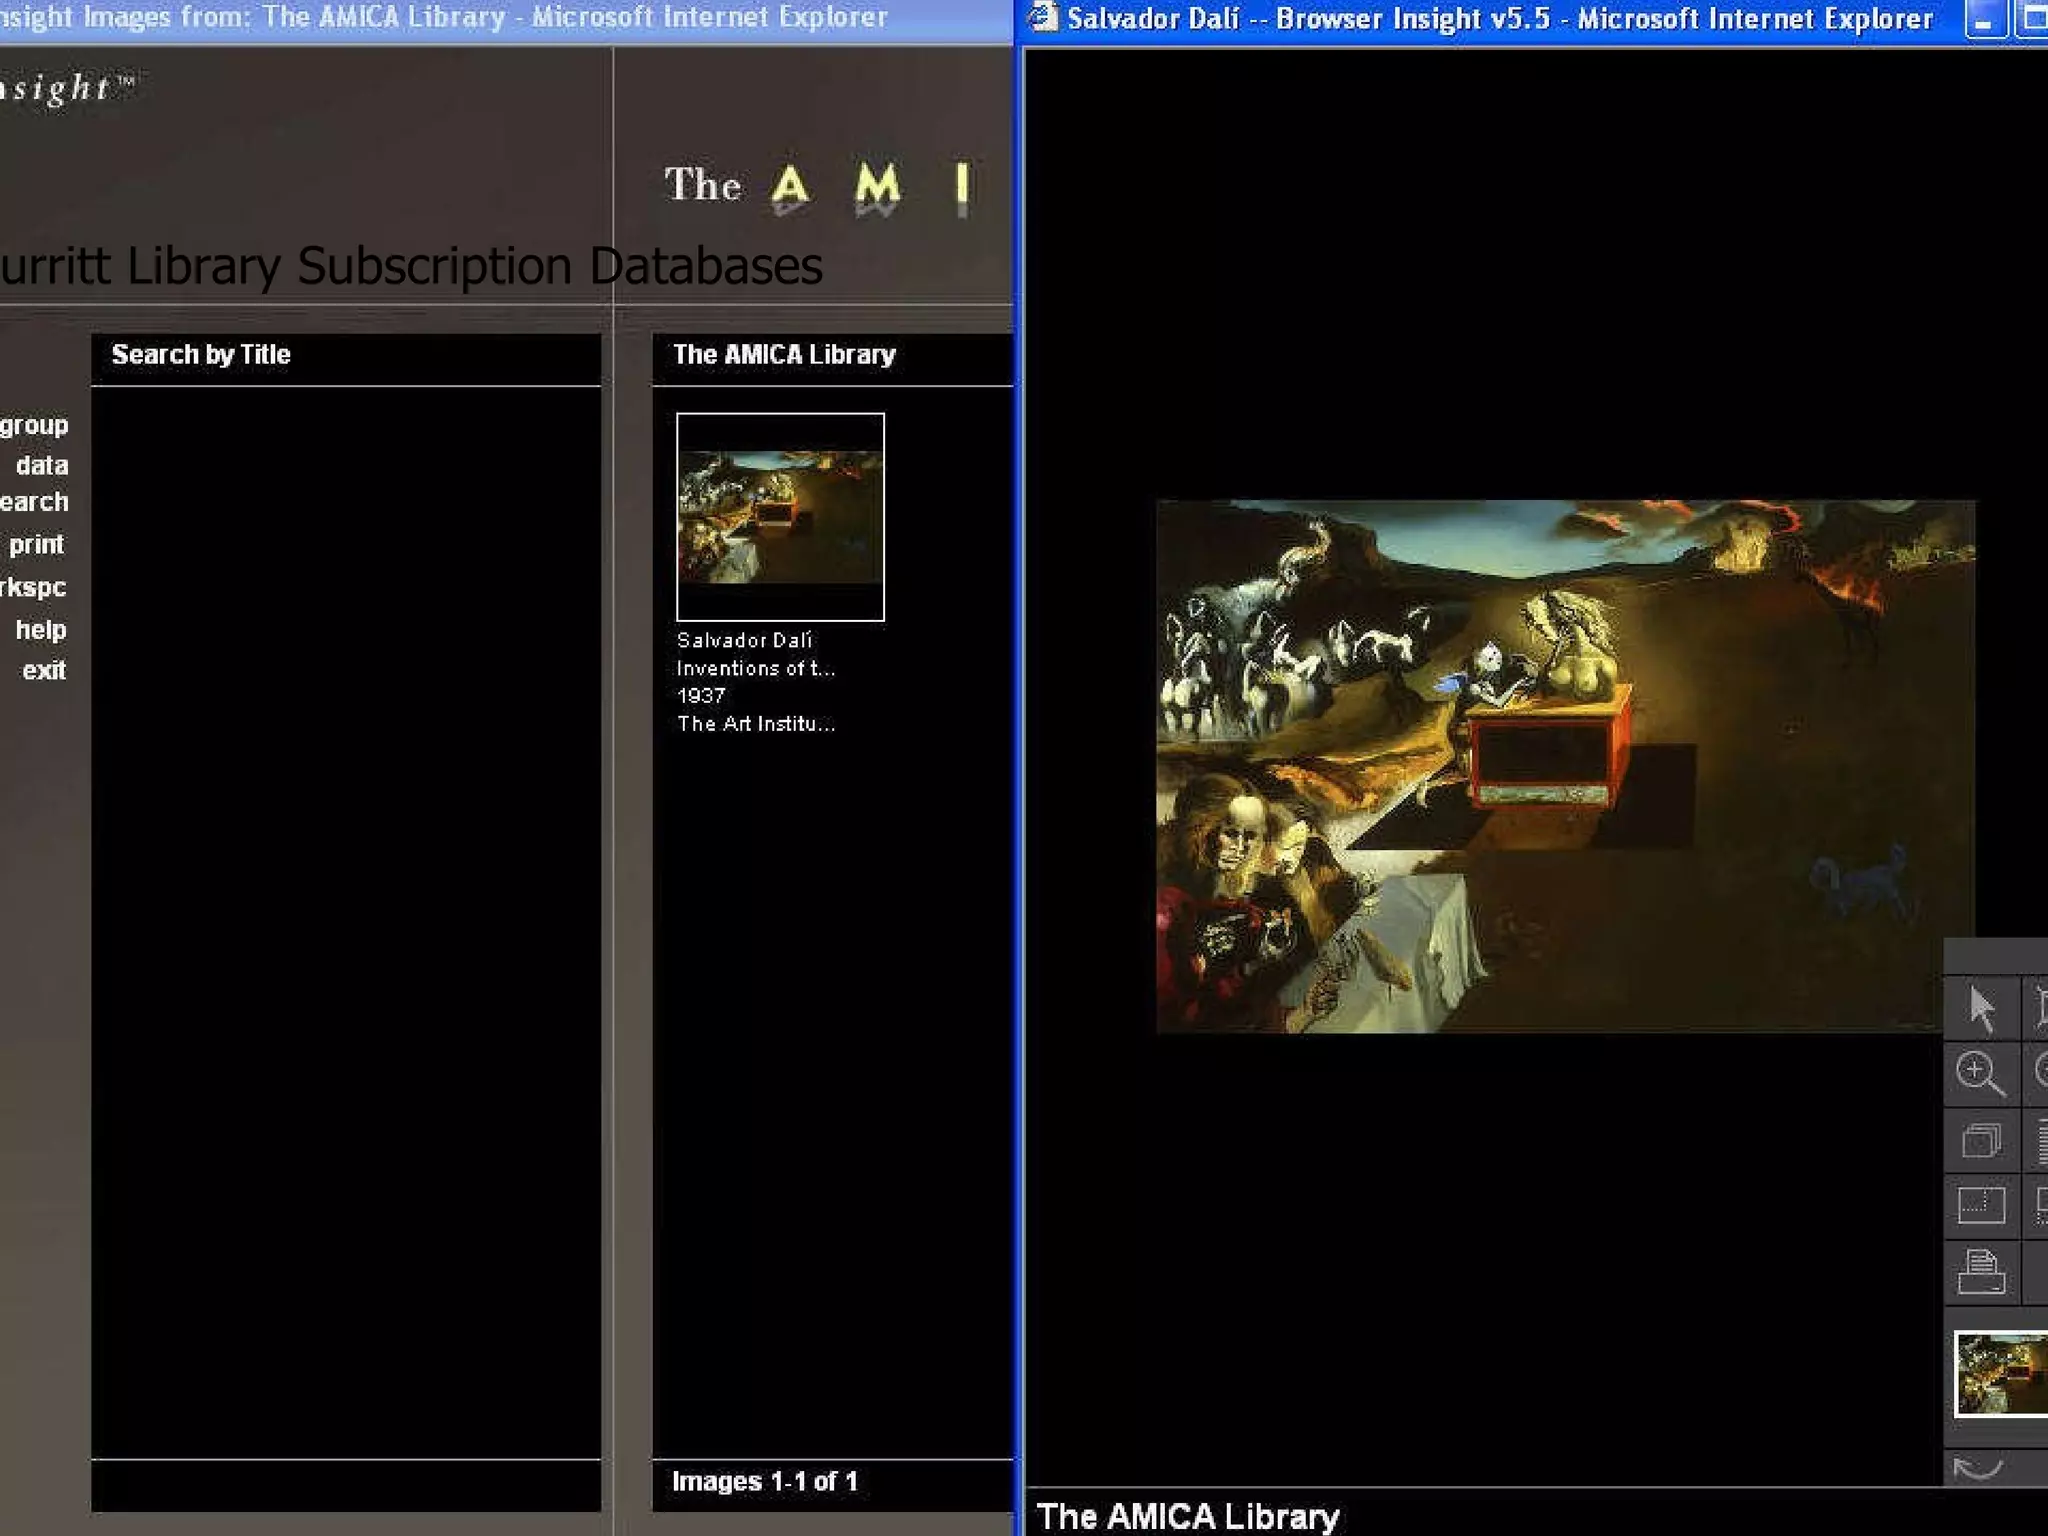This screenshot has height=1536, width=2048.
Task: Minimize the Salvador Dalí viewer window
Action: pos(1984,20)
